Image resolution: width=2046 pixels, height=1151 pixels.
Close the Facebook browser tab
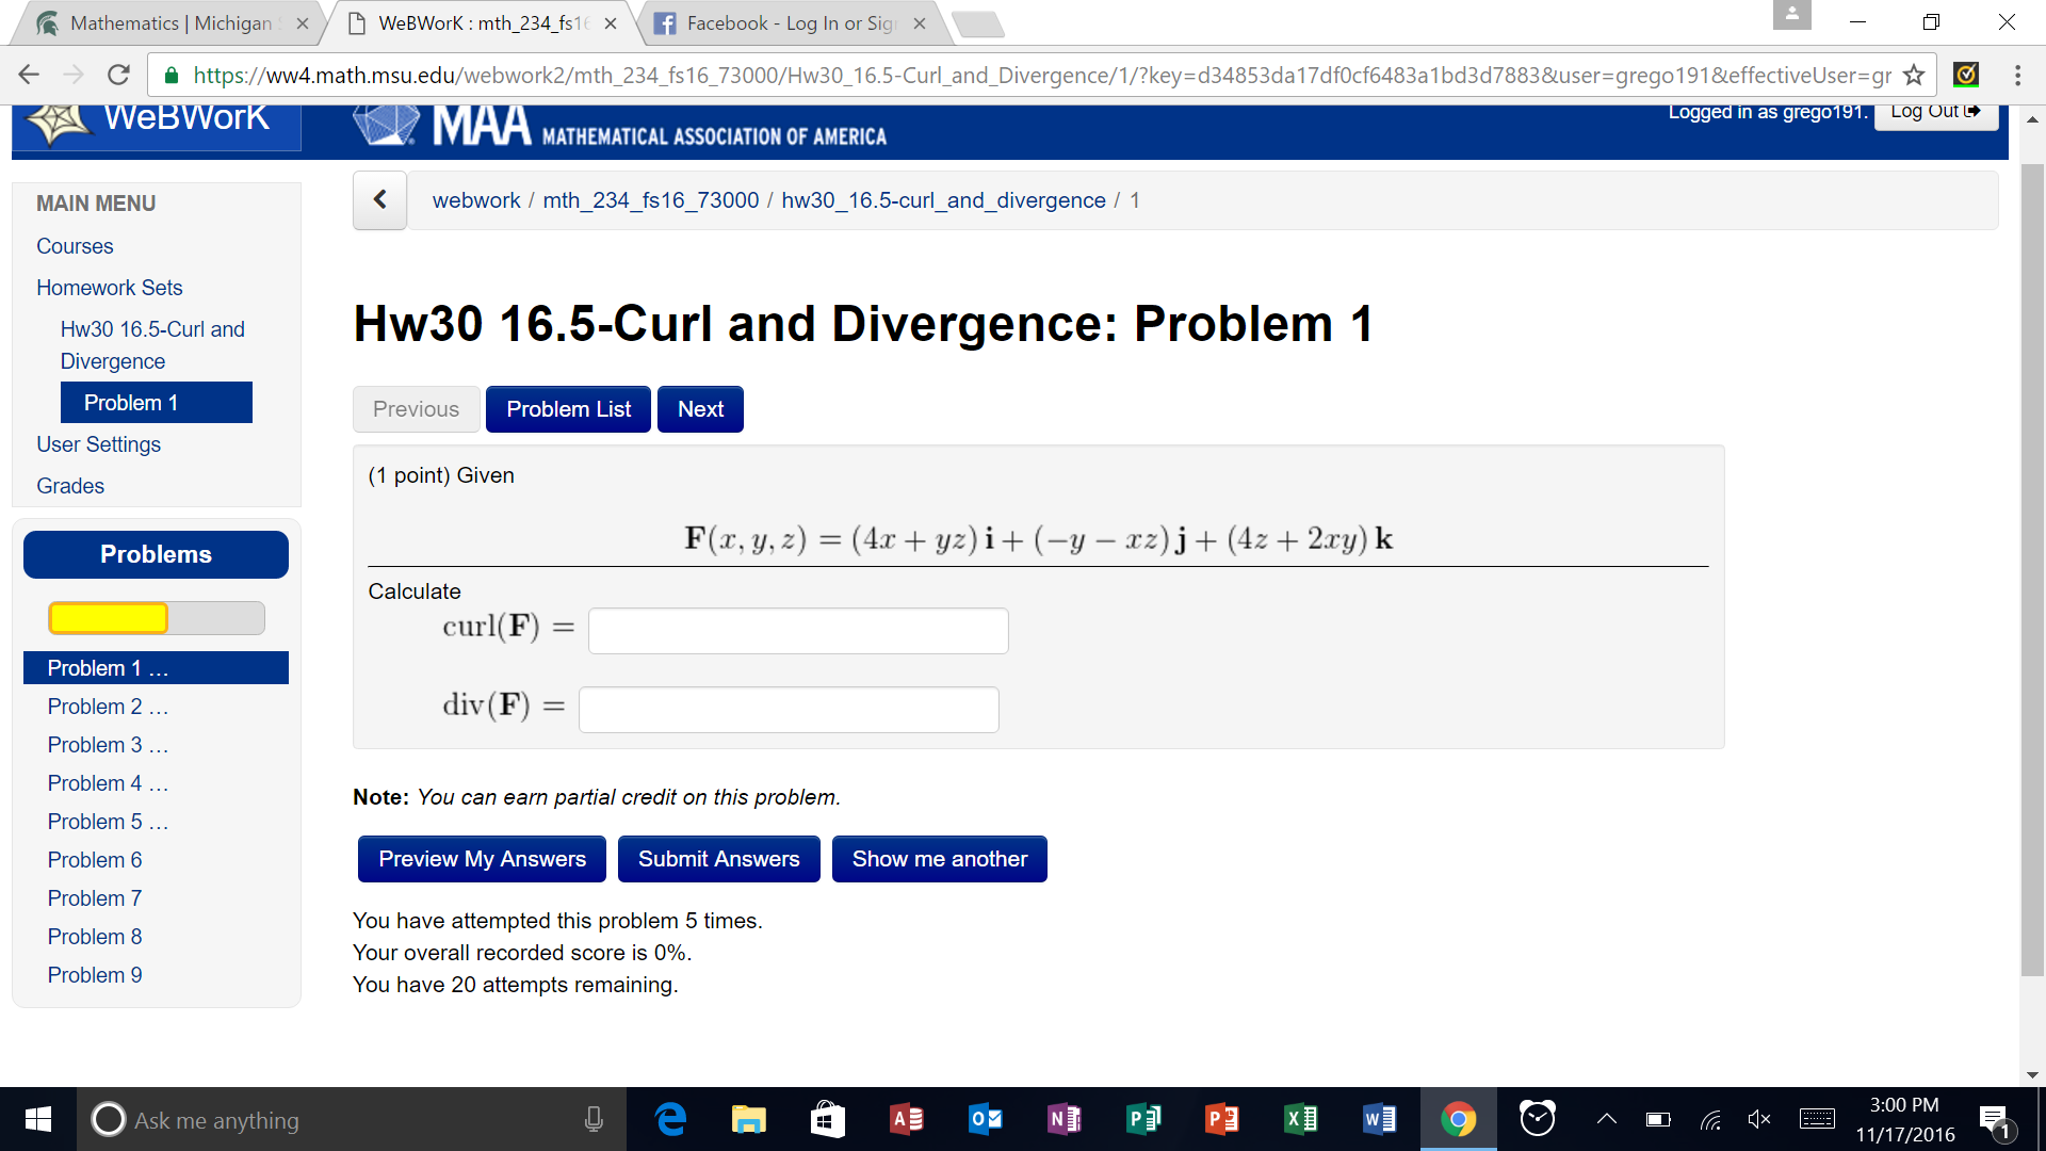tap(919, 23)
